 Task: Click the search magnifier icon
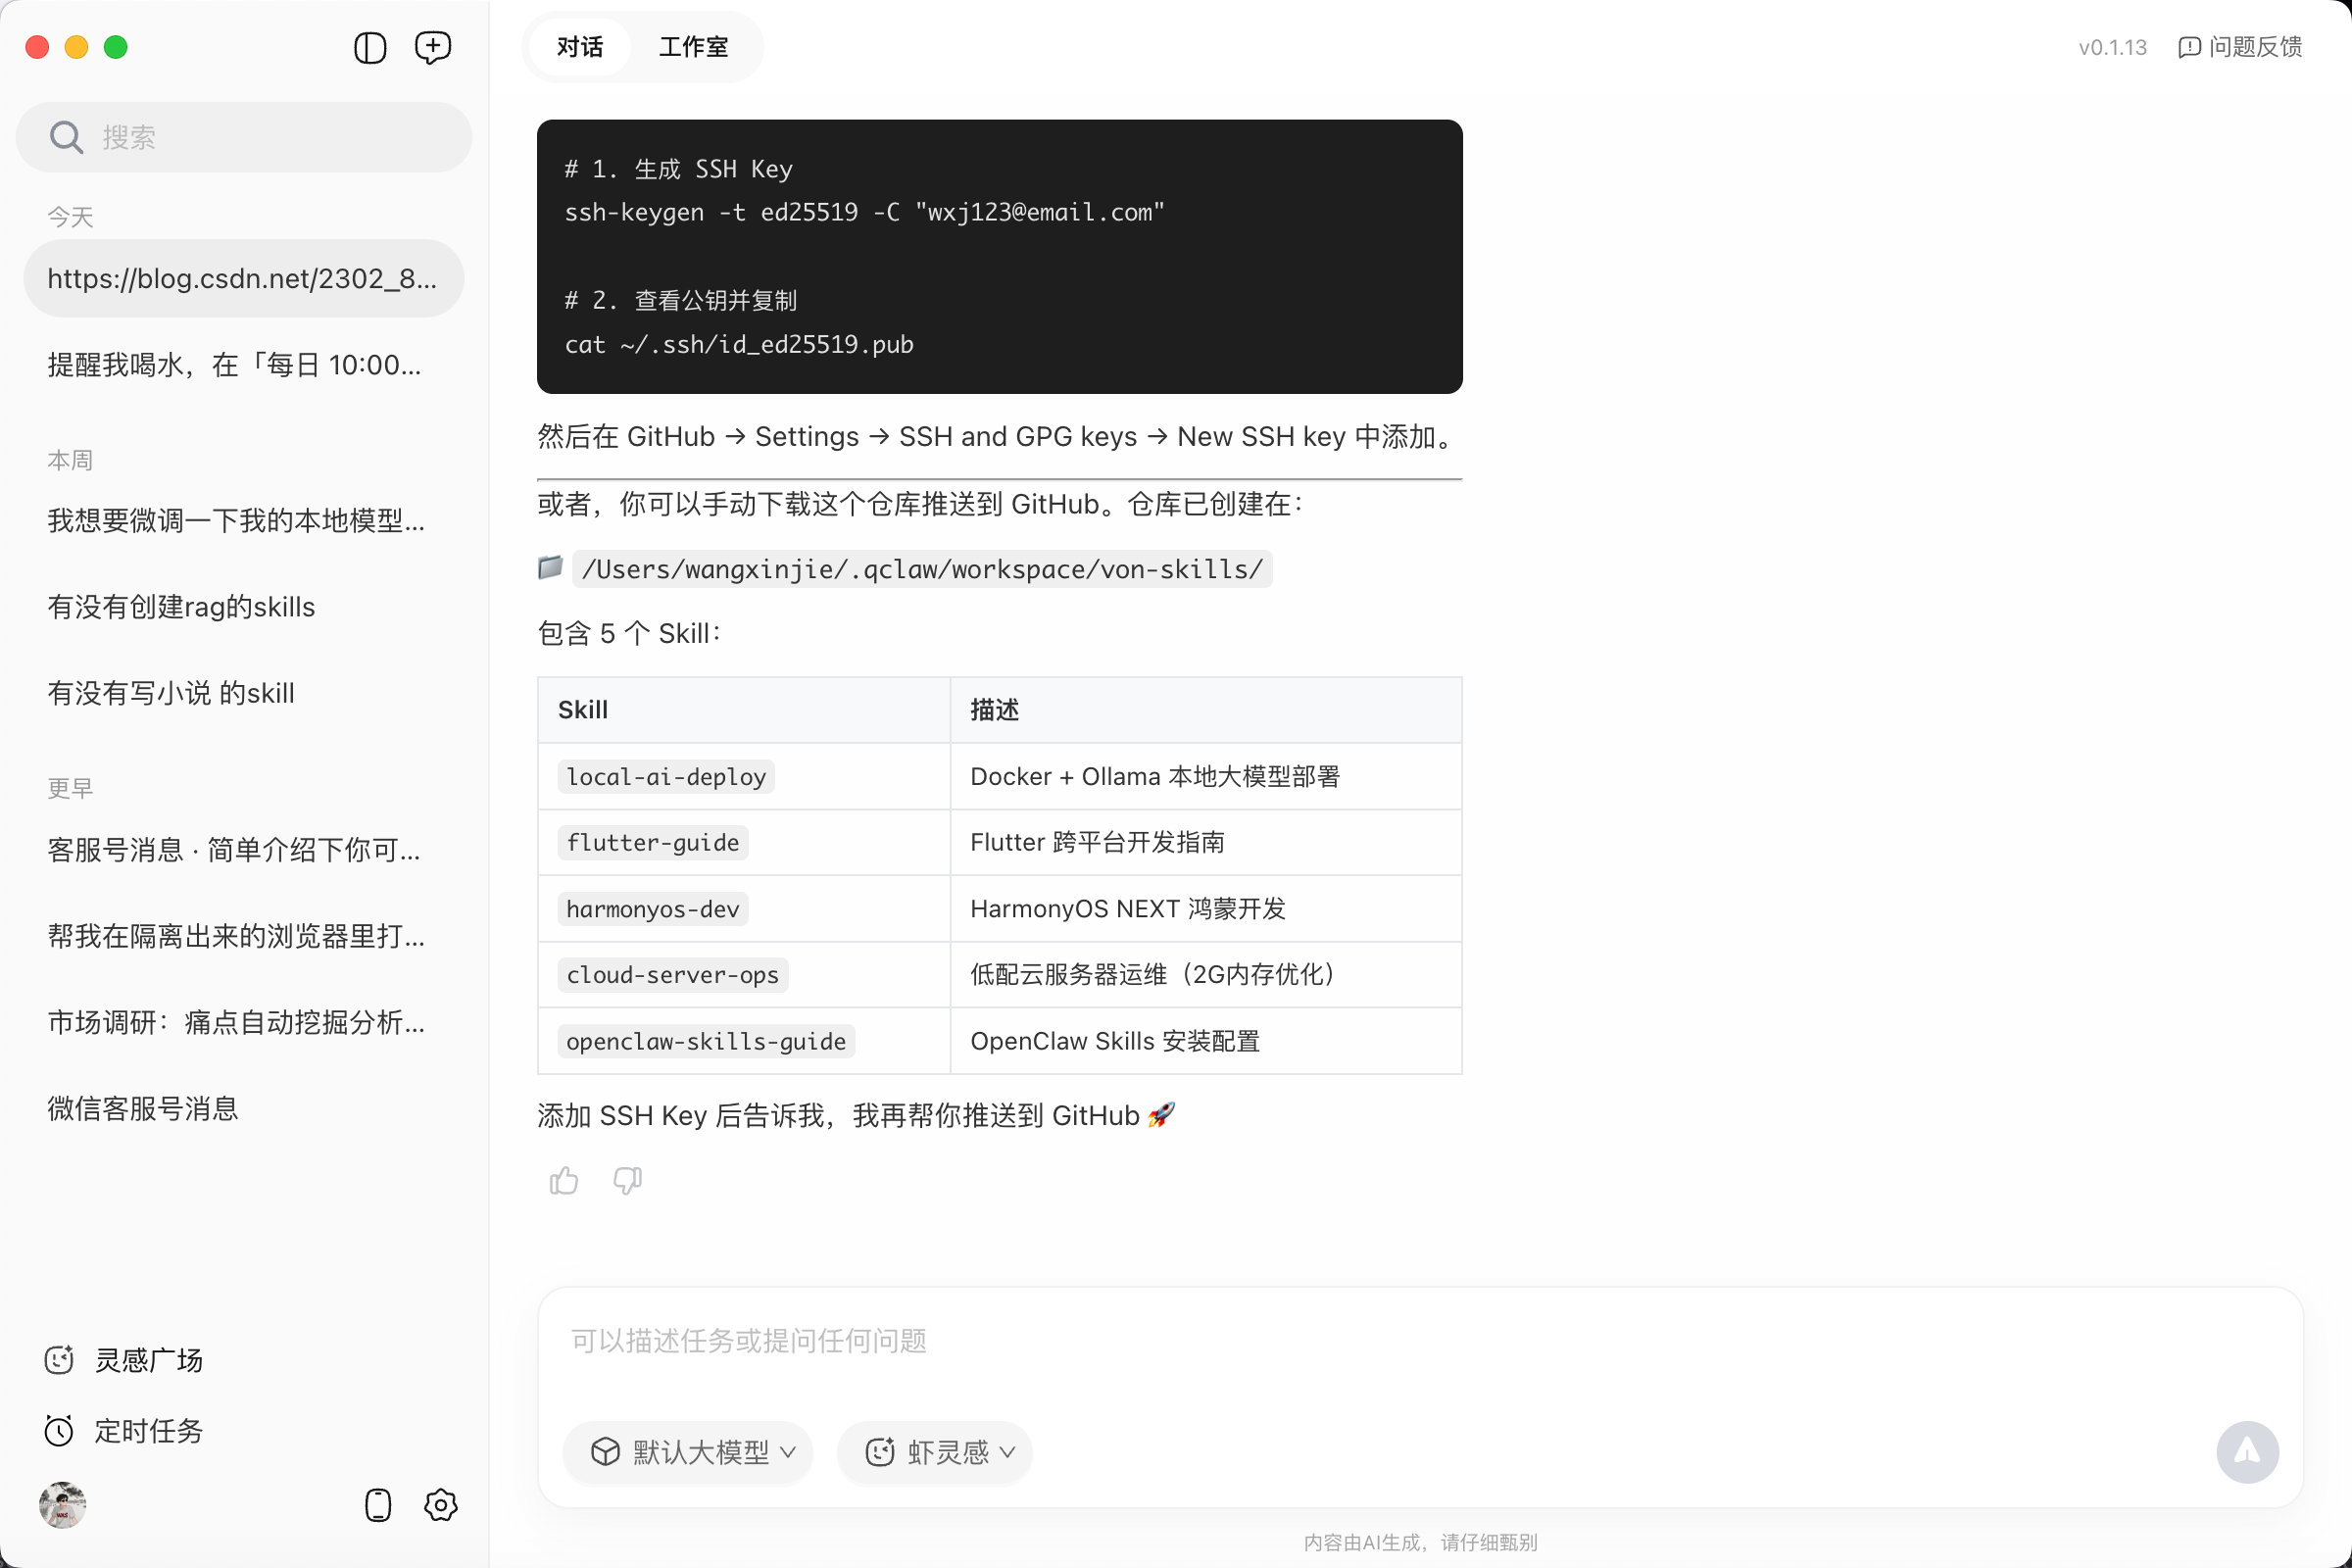click(x=66, y=137)
